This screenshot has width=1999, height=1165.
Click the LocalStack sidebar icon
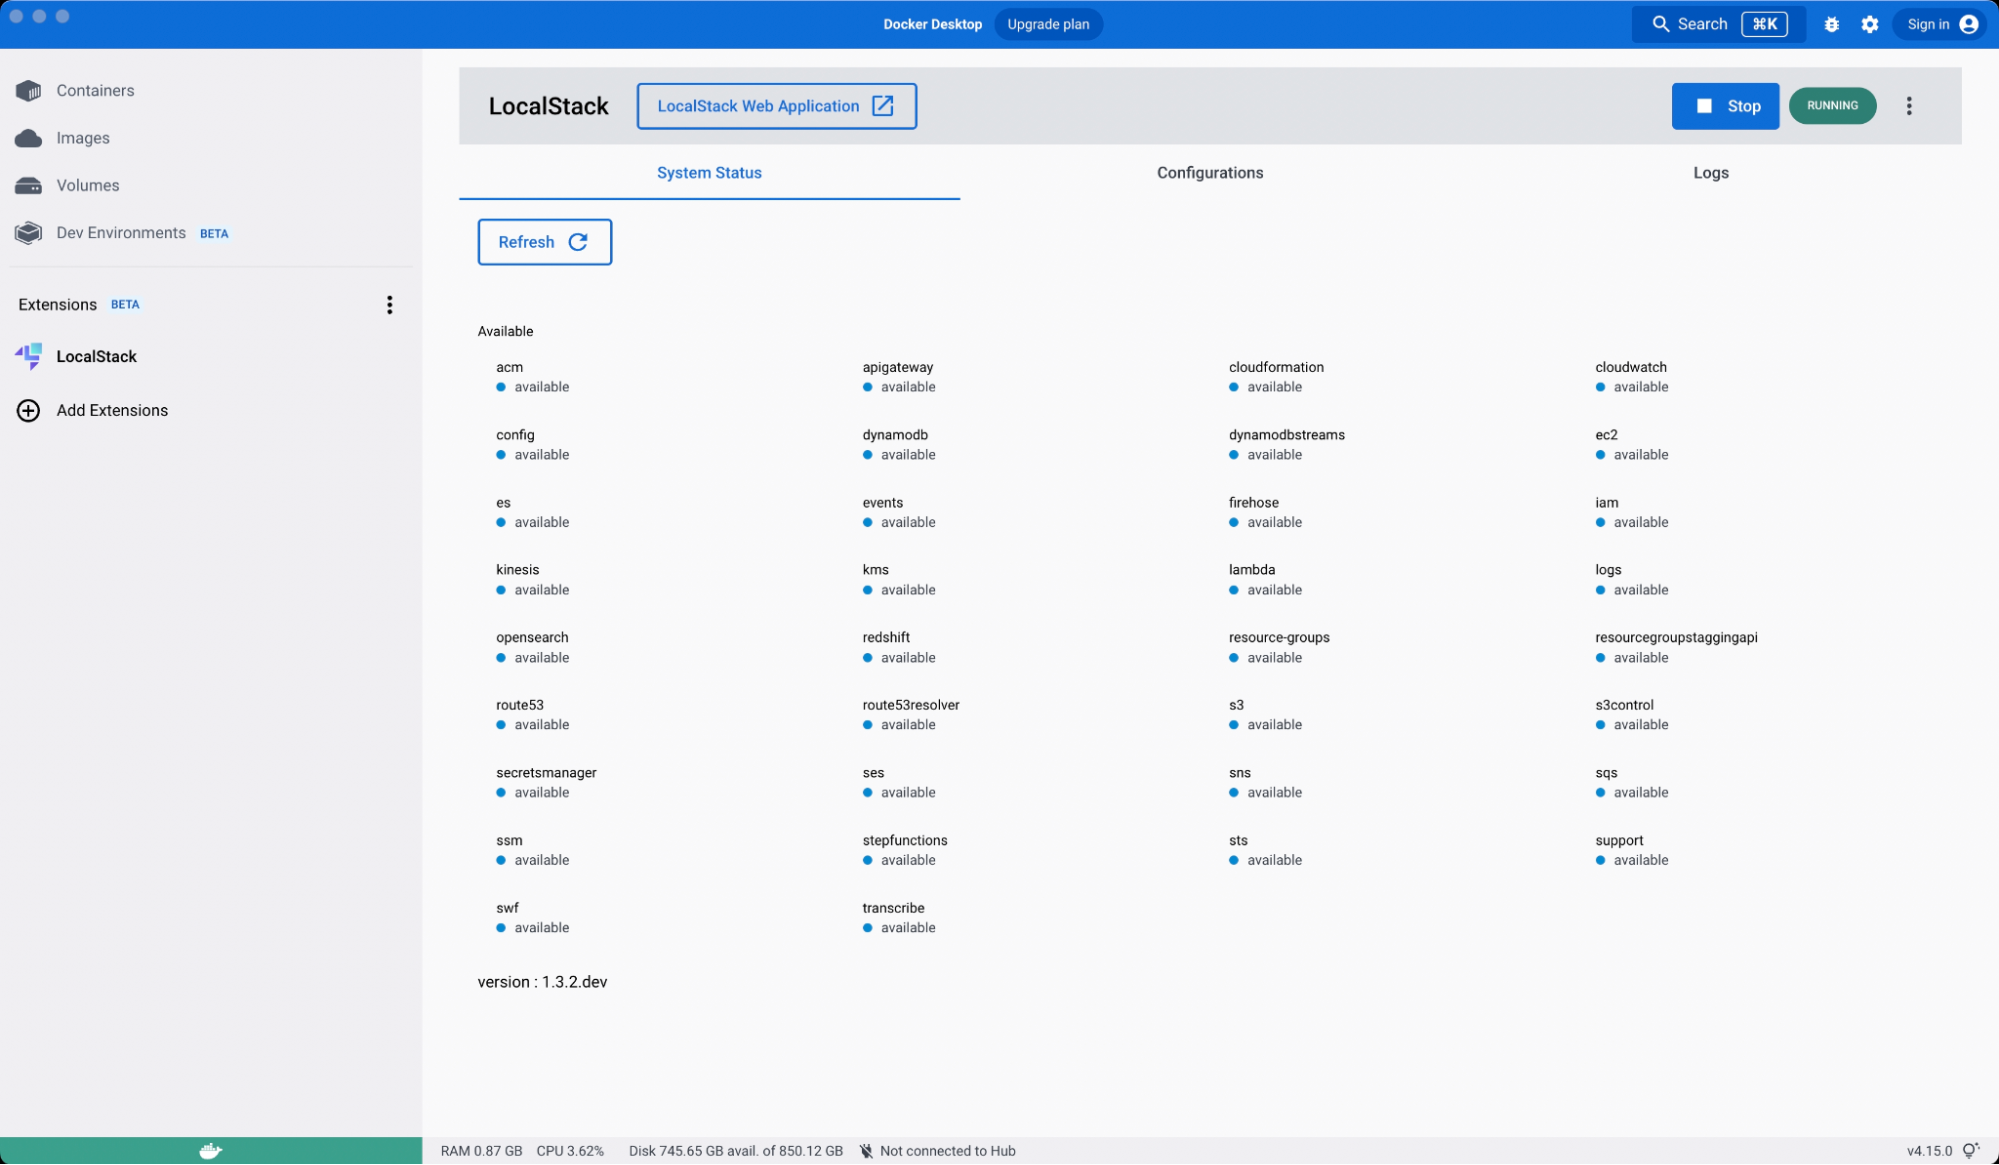coord(29,356)
